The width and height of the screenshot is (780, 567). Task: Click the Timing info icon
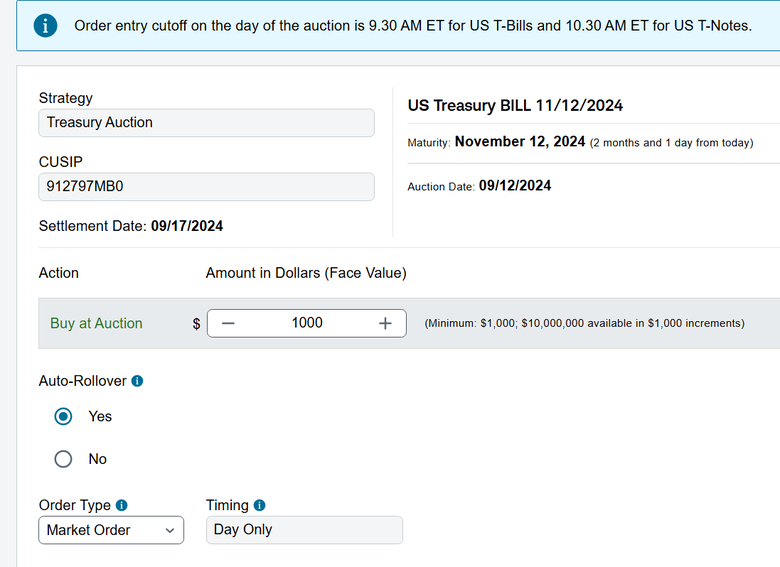pos(259,506)
